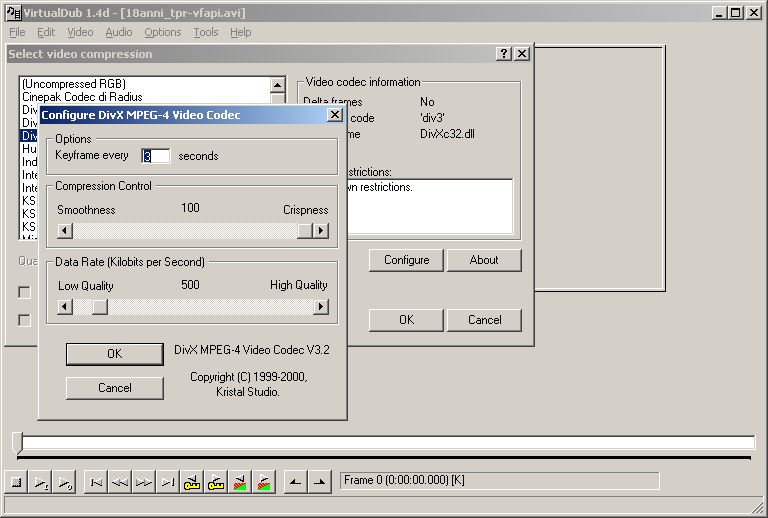Click the video timeline position thumb
The image size is (768, 518).
[x=18, y=443]
